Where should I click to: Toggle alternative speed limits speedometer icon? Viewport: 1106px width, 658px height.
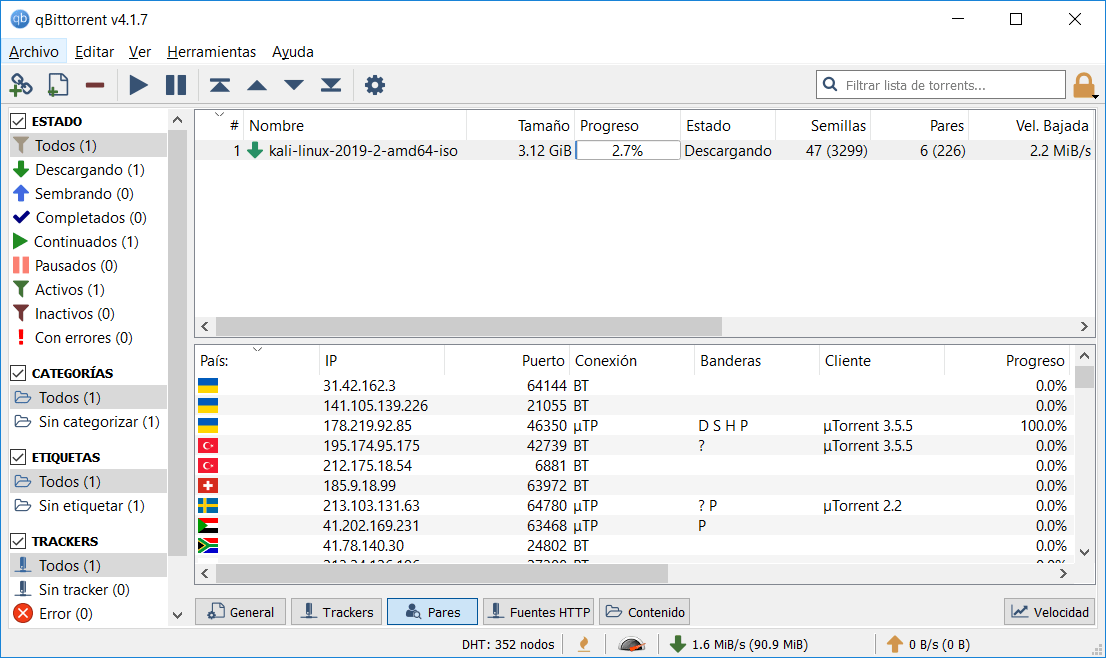point(632,644)
